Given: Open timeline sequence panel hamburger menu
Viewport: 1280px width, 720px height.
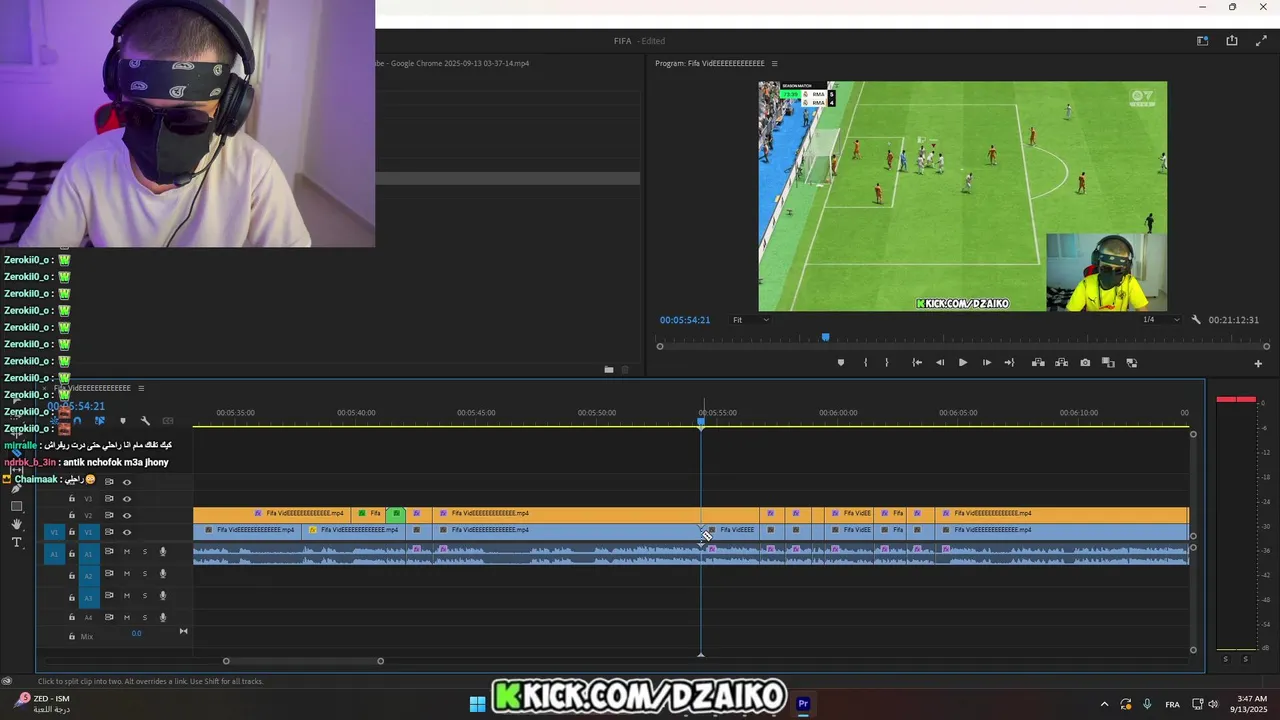Looking at the screenshot, I should point(141,388).
